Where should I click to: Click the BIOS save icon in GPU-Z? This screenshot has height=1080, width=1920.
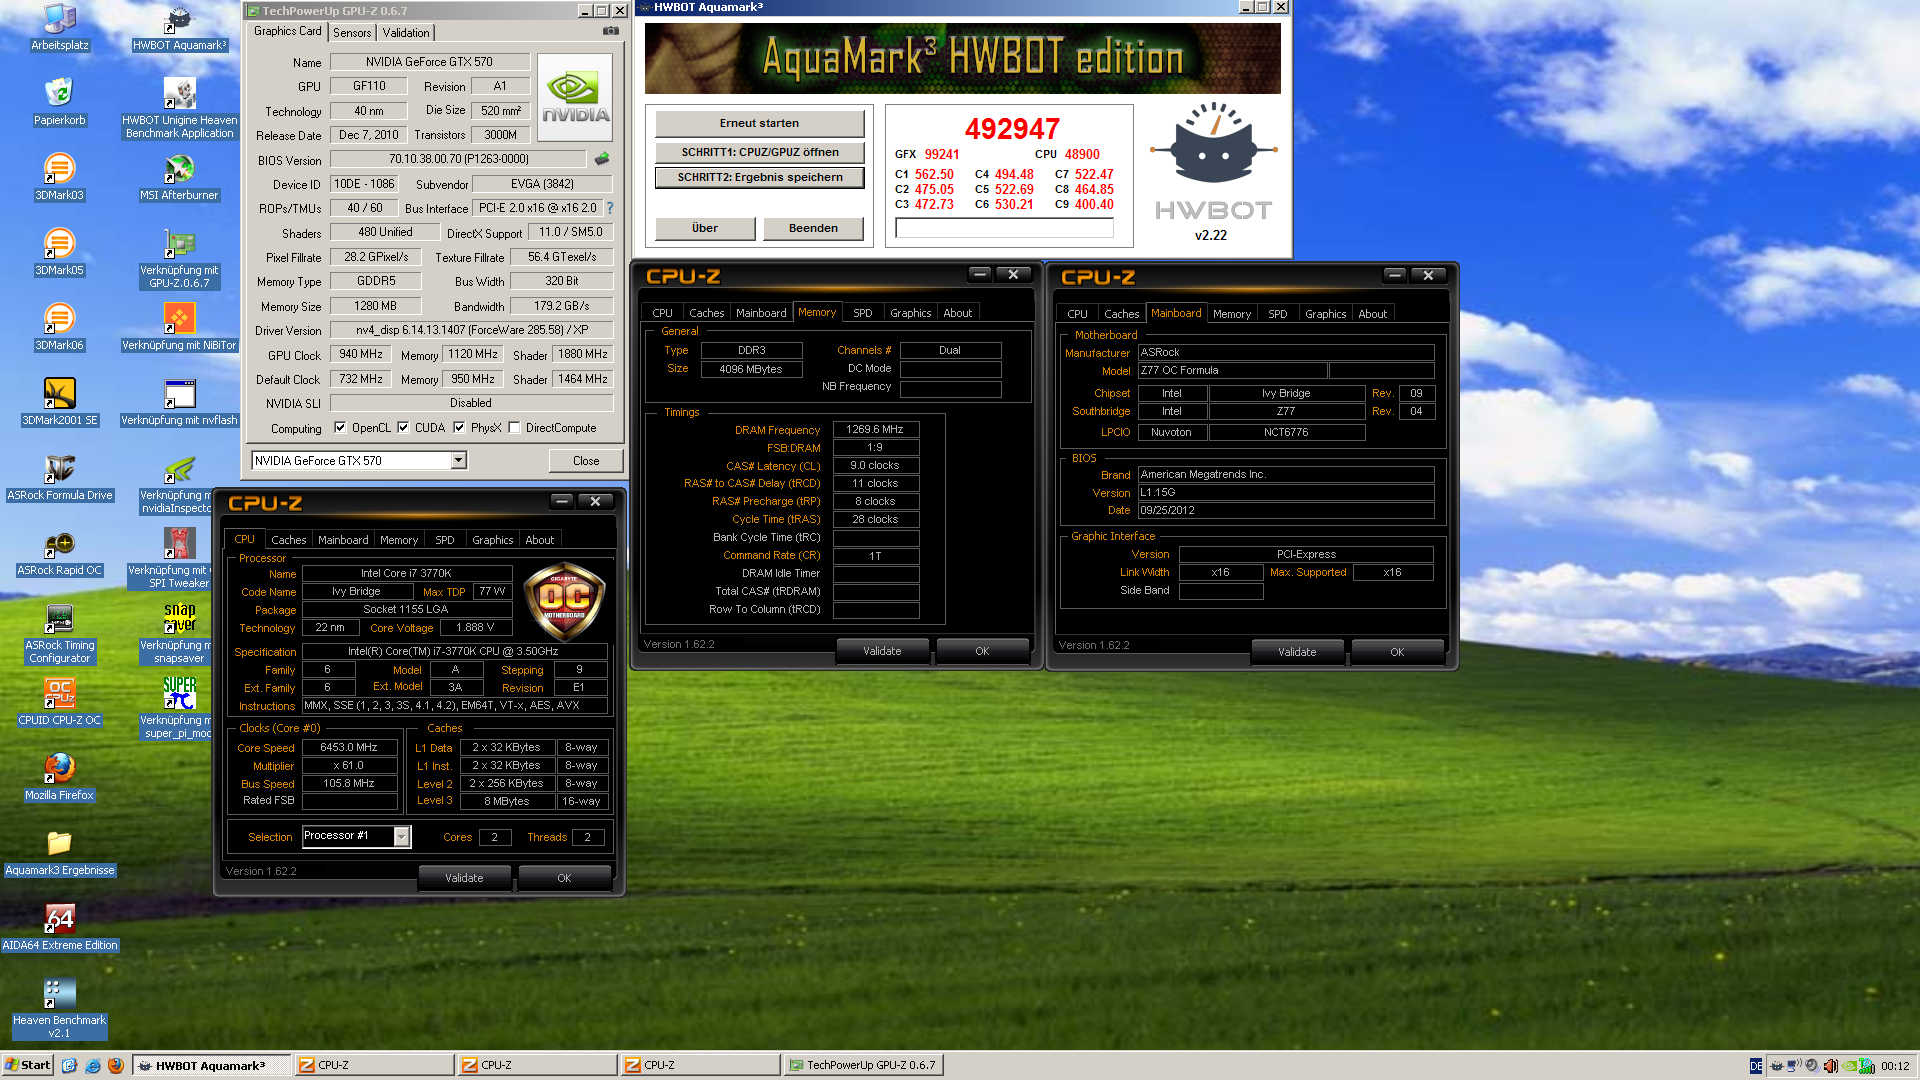(601, 158)
